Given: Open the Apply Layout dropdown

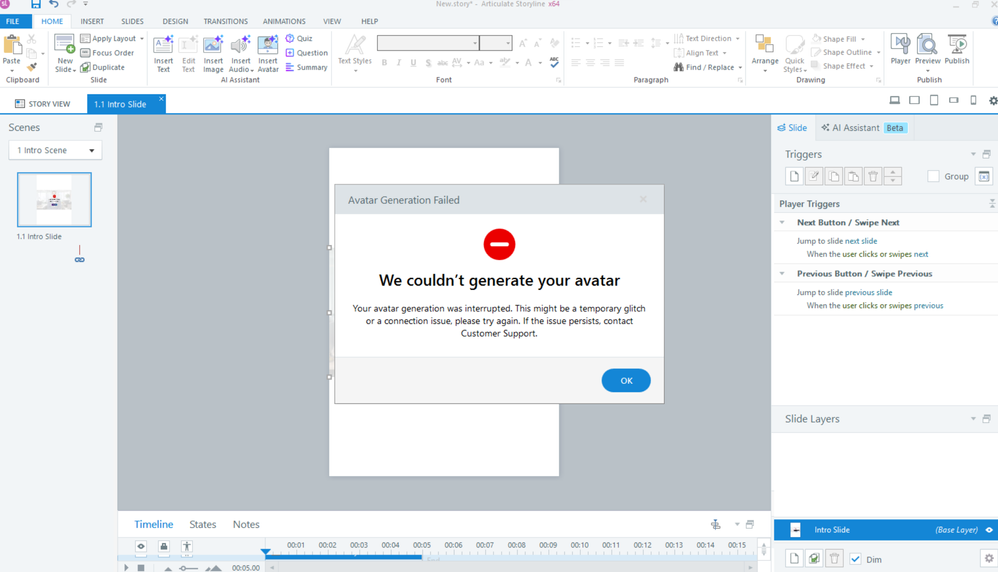Looking at the screenshot, I should click(x=112, y=38).
